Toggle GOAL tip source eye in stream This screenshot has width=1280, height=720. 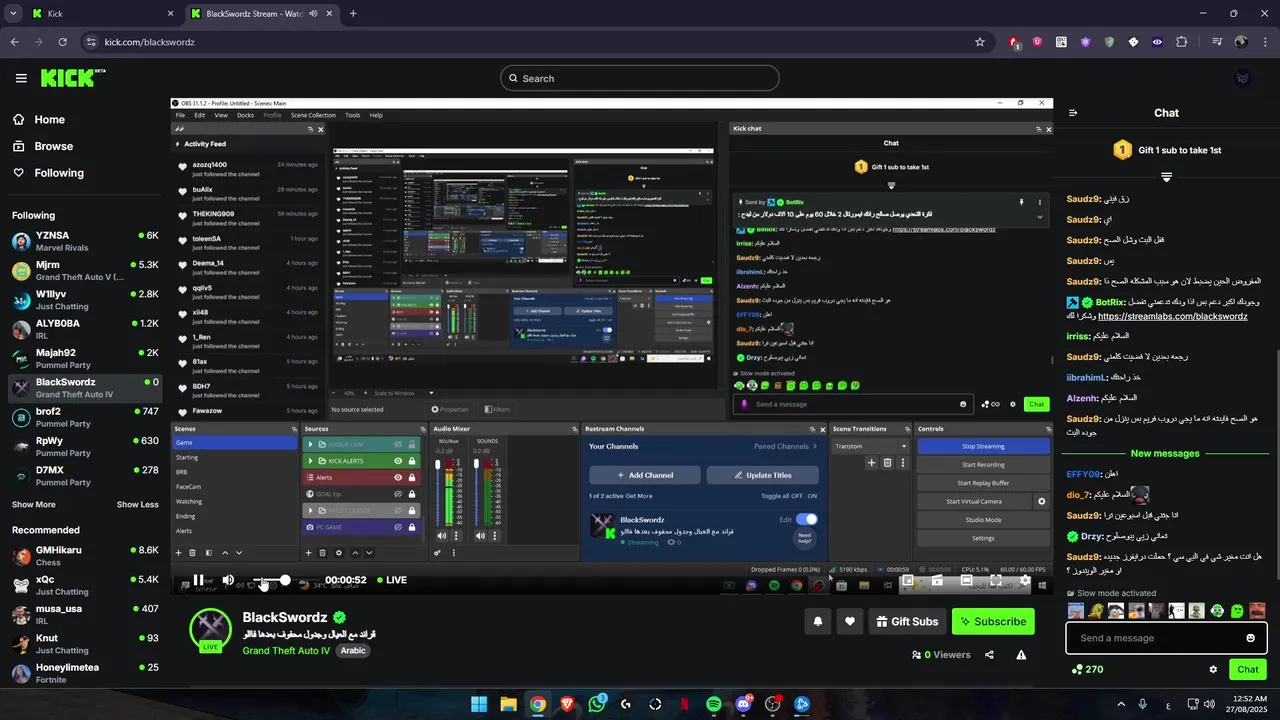point(398,494)
